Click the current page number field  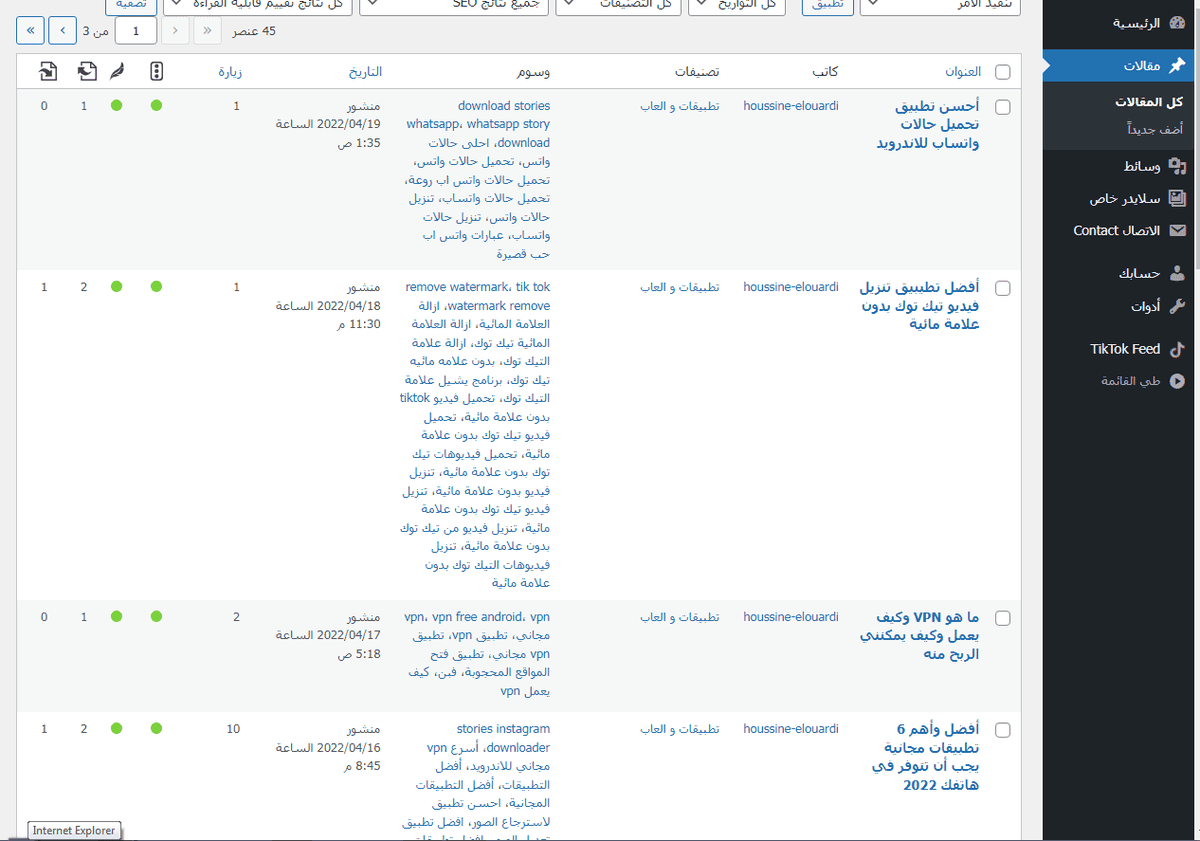point(136,31)
